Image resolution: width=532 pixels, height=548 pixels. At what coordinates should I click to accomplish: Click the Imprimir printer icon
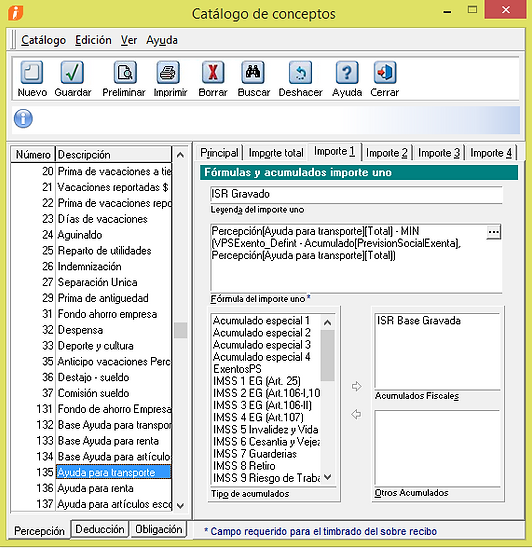(x=168, y=72)
